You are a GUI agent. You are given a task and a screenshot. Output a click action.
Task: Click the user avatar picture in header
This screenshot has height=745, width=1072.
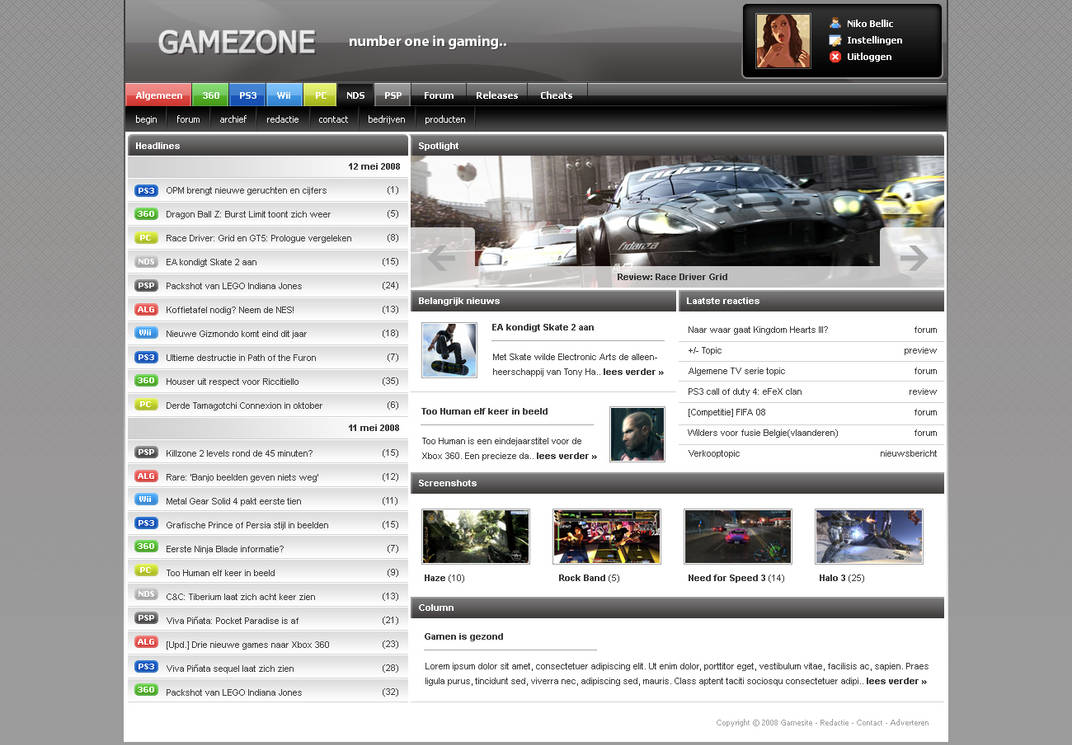pos(783,41)
